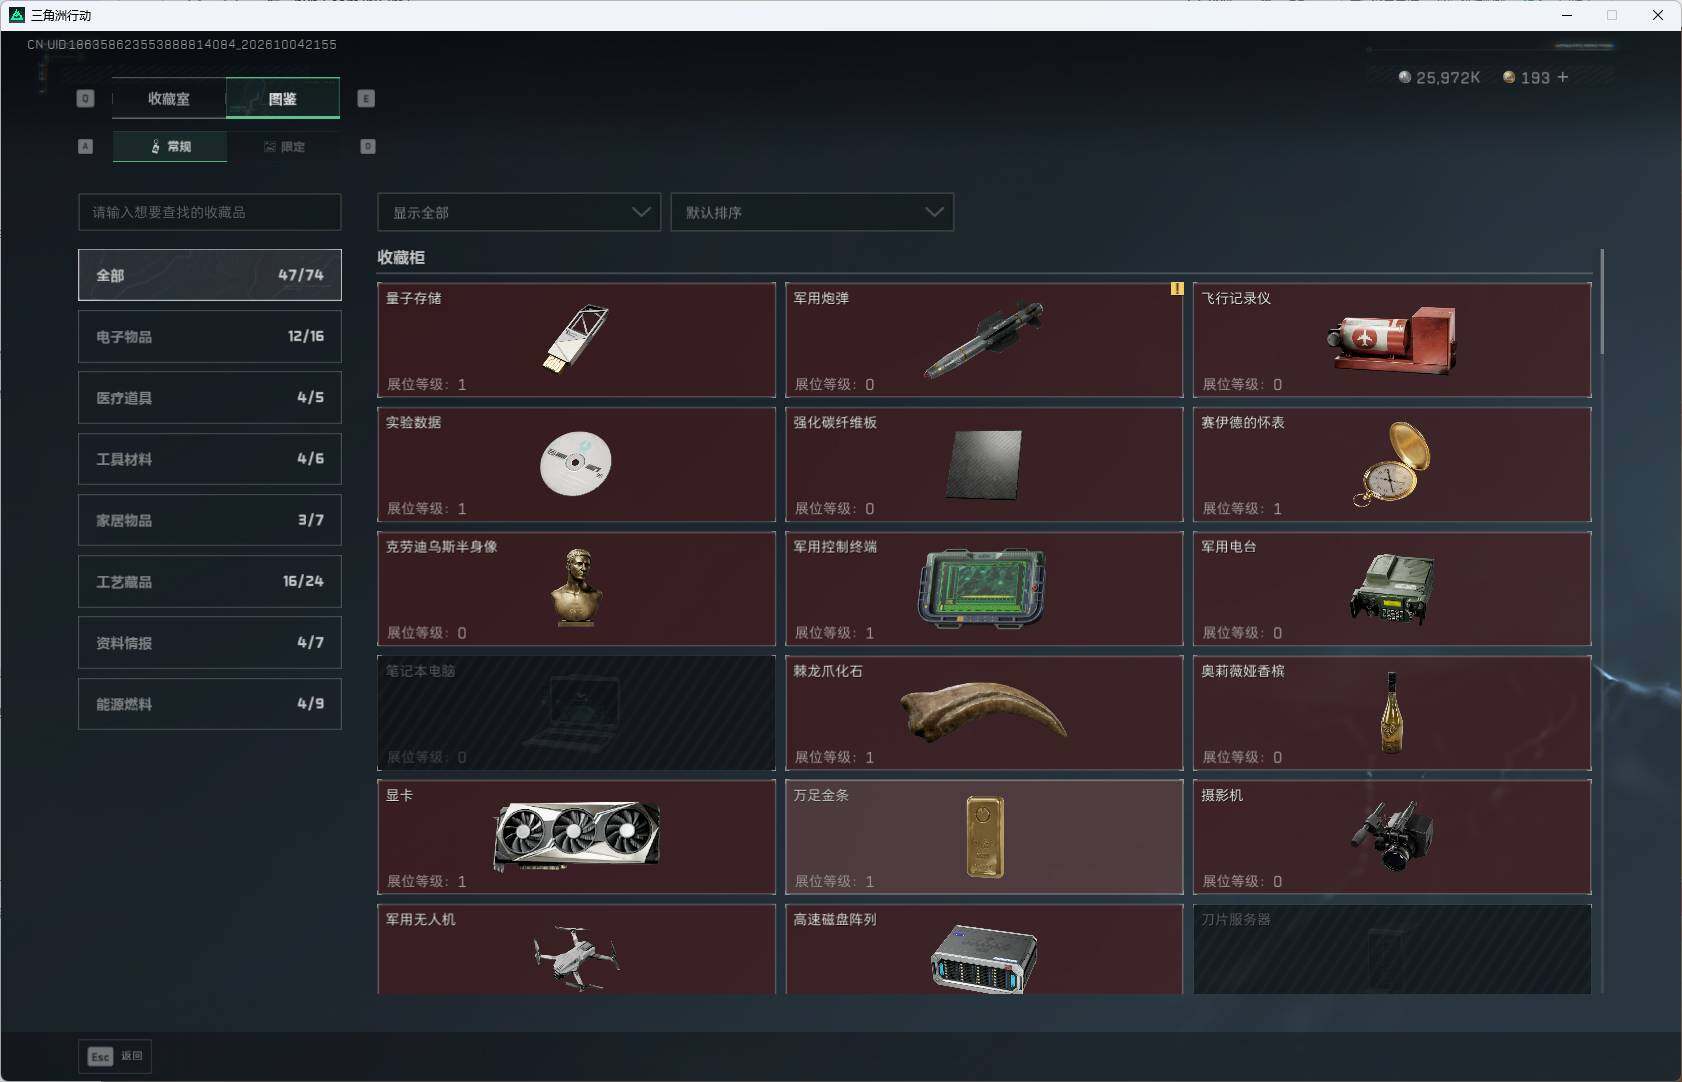Select the 实验数据 disc icon

576,463
